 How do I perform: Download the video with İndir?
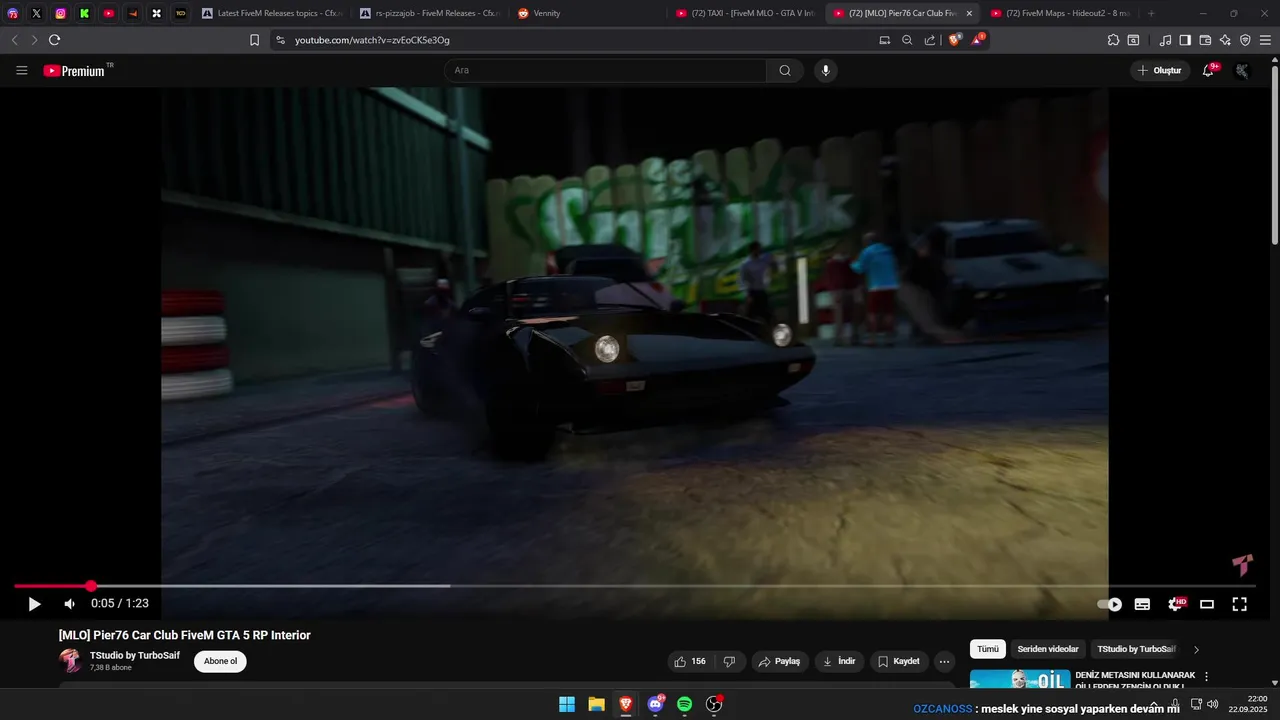[840, 662]
